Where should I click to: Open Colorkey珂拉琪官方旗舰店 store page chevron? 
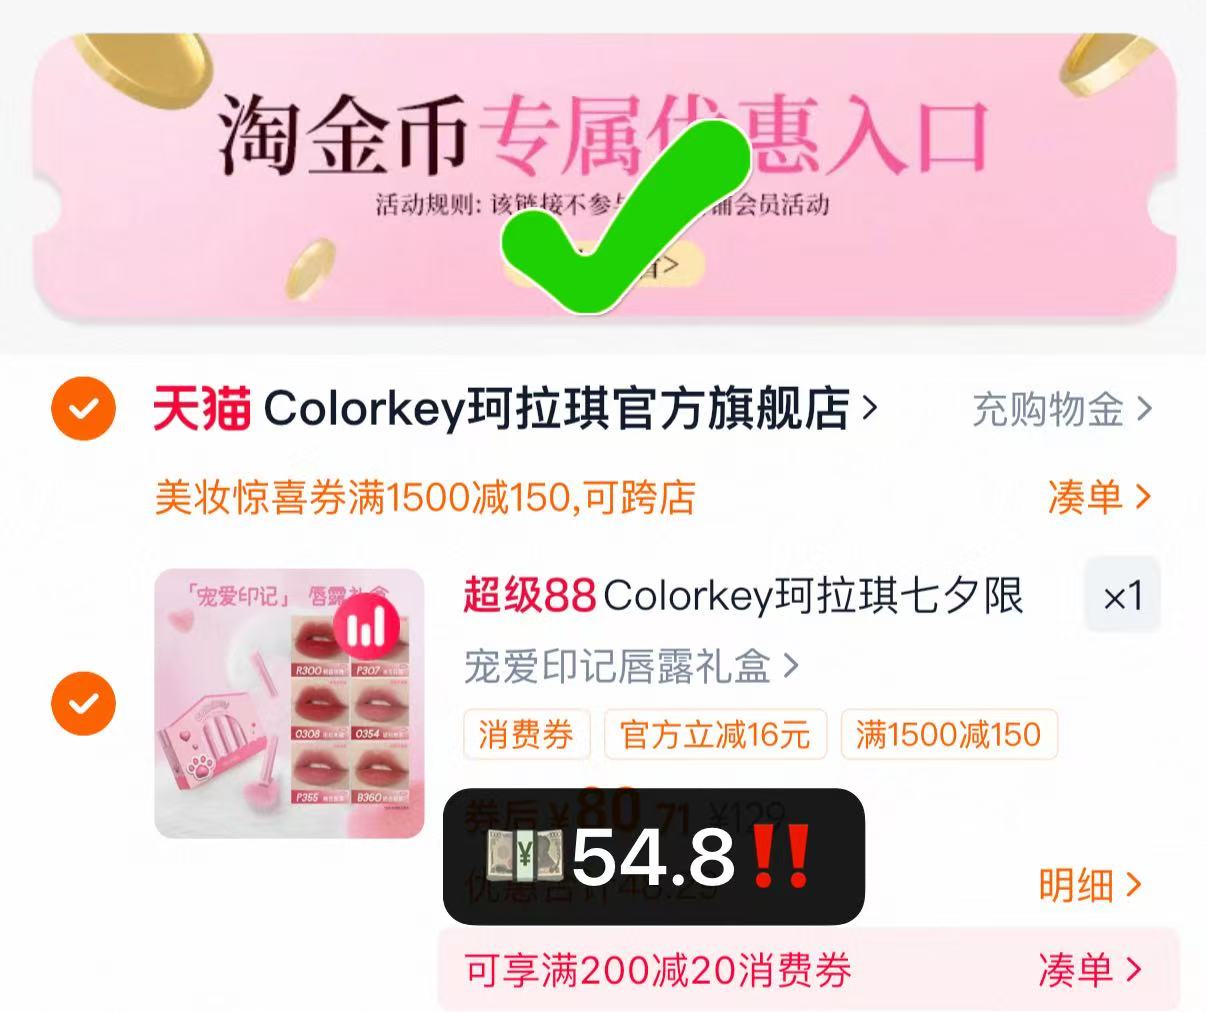pyautogui.click(x=869, y=408)
